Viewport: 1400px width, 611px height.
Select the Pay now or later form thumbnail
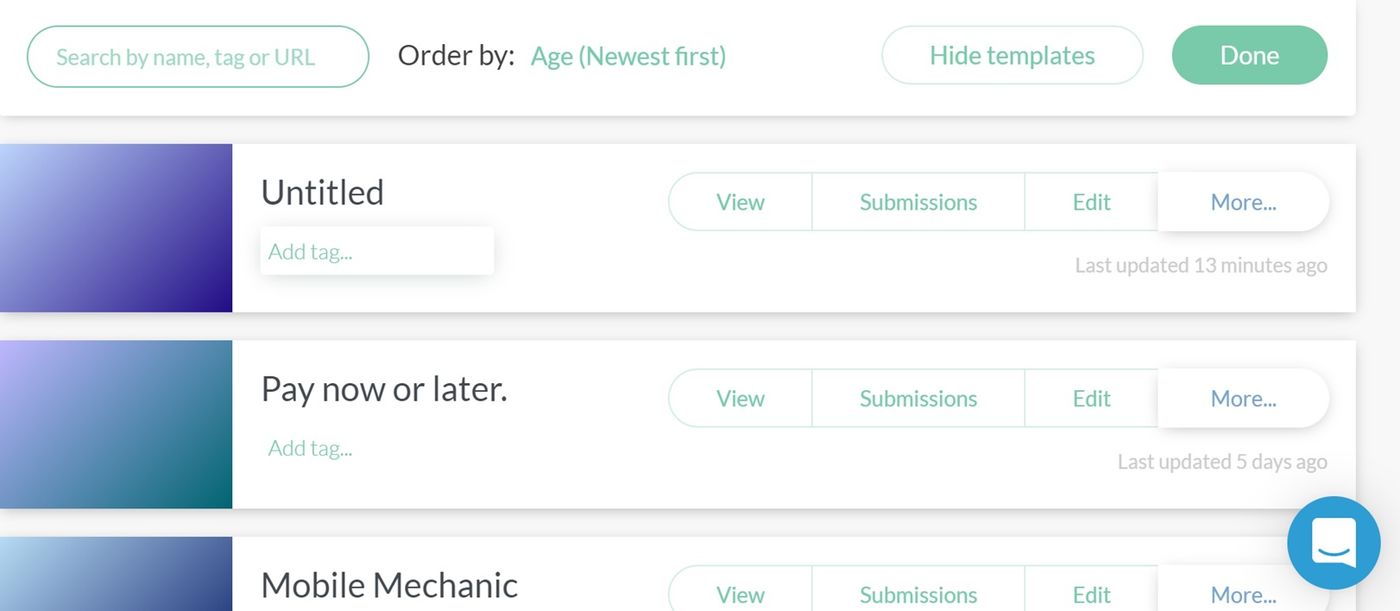coord(115,424)
